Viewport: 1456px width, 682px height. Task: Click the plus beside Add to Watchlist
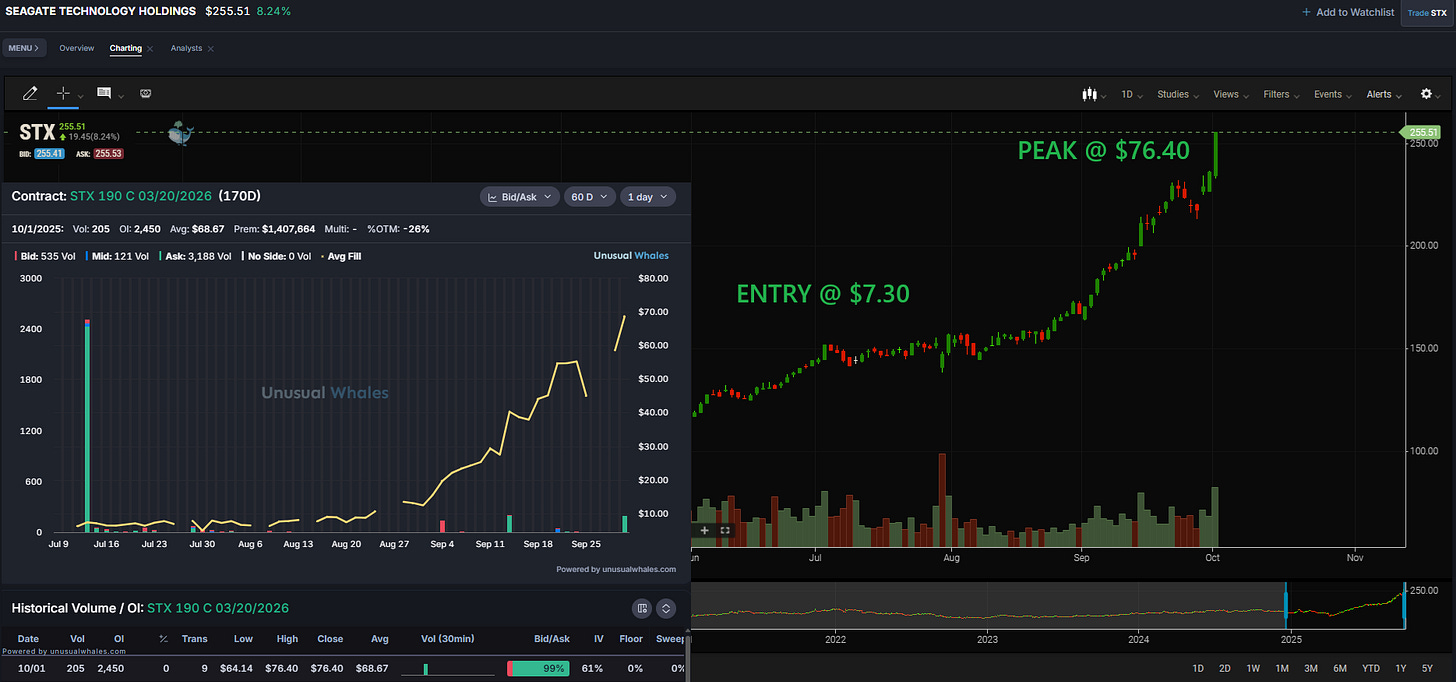pyautogui.click(x=1306, y=12)
